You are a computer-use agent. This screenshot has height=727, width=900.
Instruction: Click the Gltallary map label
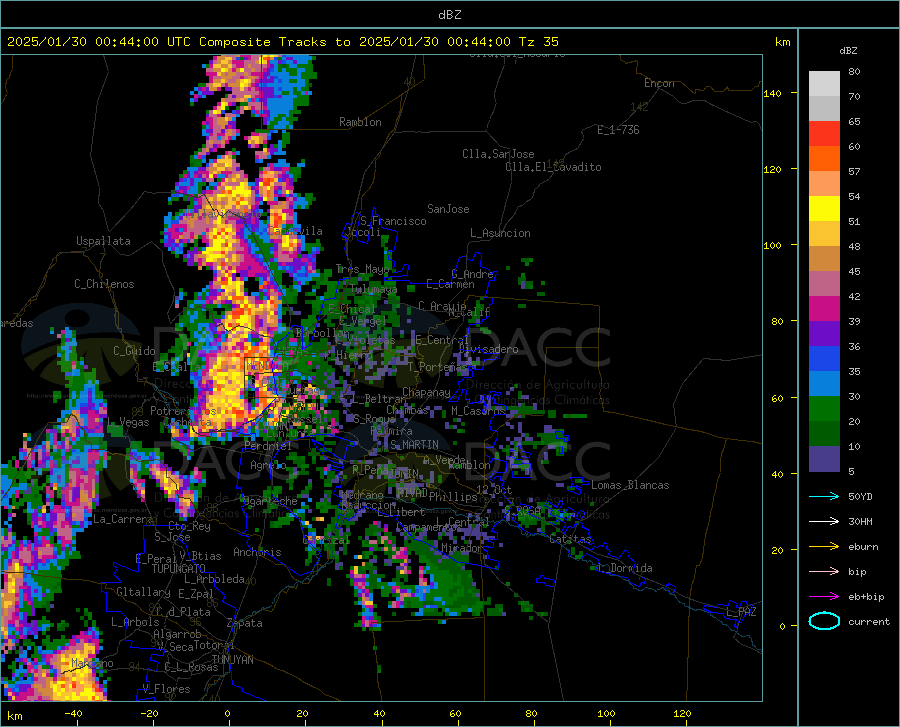(143, 592)
